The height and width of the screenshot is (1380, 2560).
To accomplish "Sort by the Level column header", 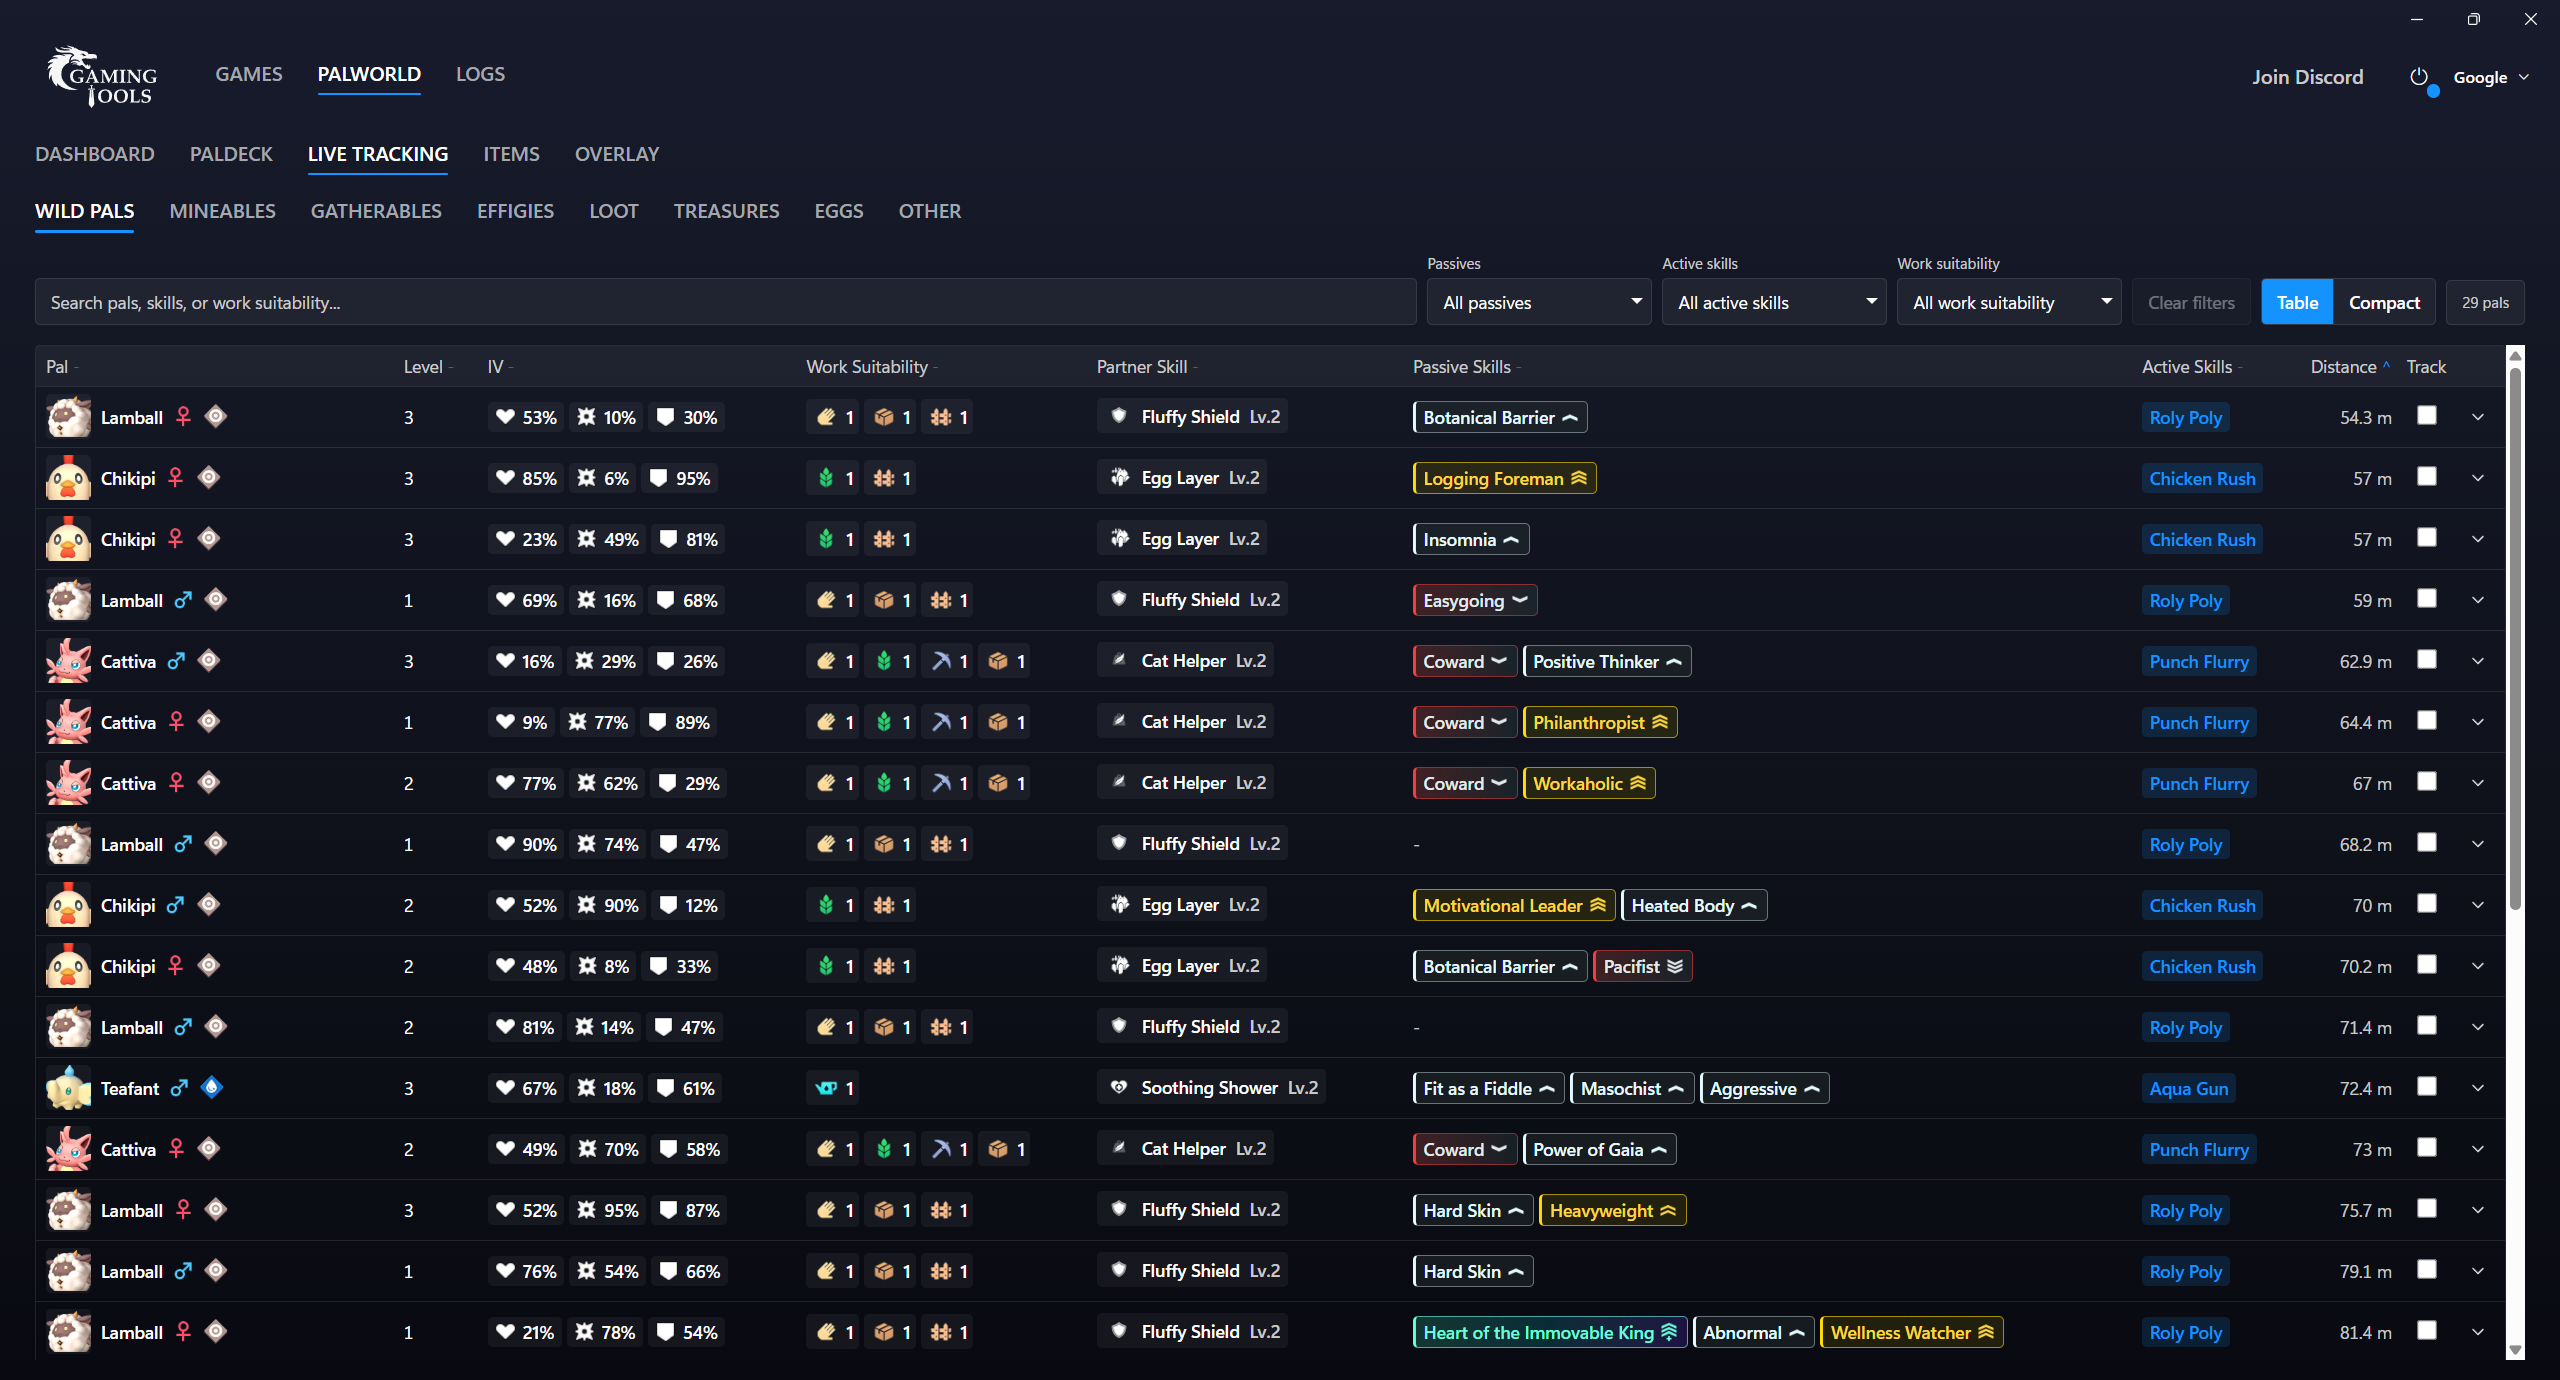I will (x=428, y=367).
